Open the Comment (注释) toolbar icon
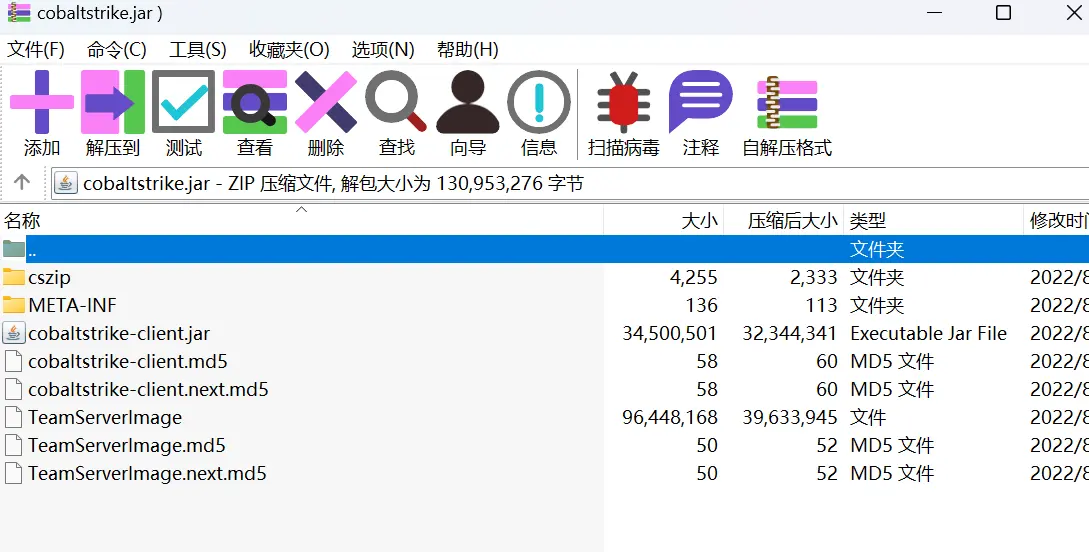Screen dimensions: 1089x552 click(x=700, y=114)
